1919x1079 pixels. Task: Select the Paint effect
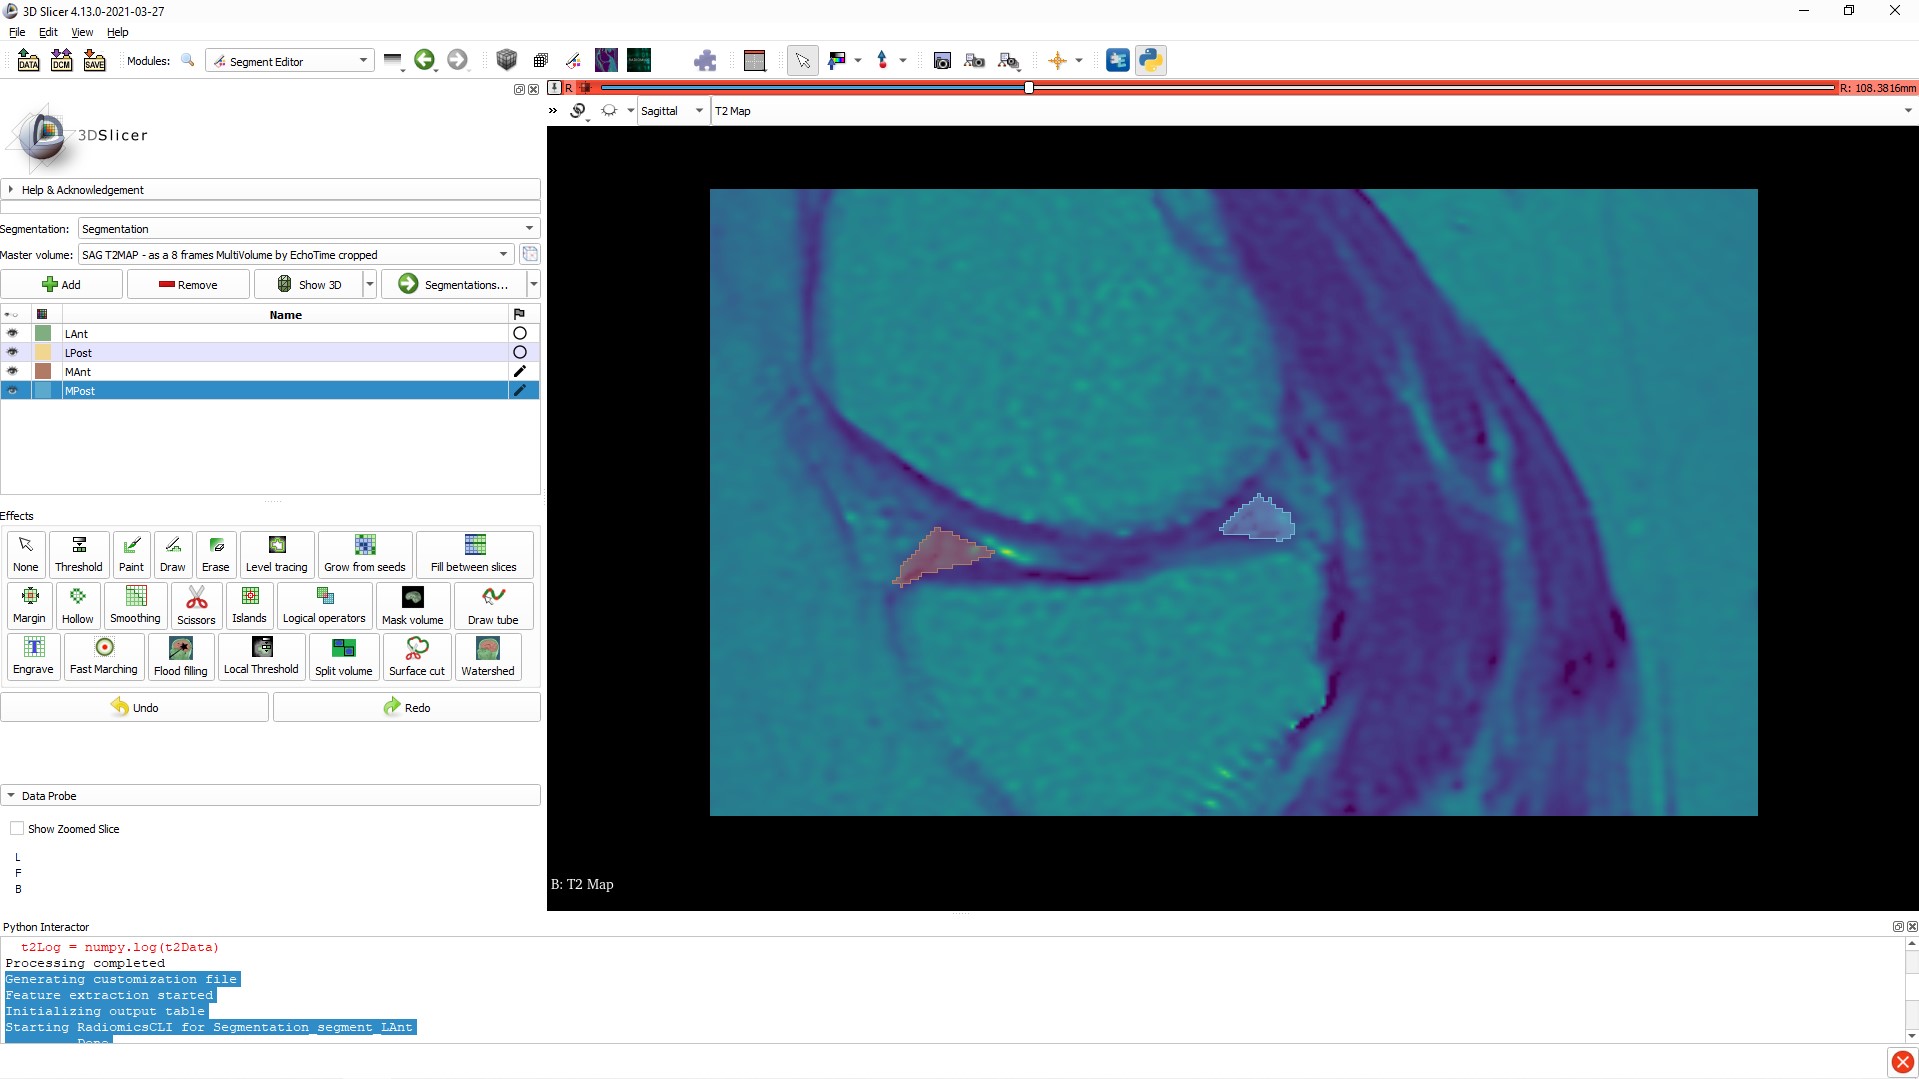pyautogui.click(x=131, y=554)
